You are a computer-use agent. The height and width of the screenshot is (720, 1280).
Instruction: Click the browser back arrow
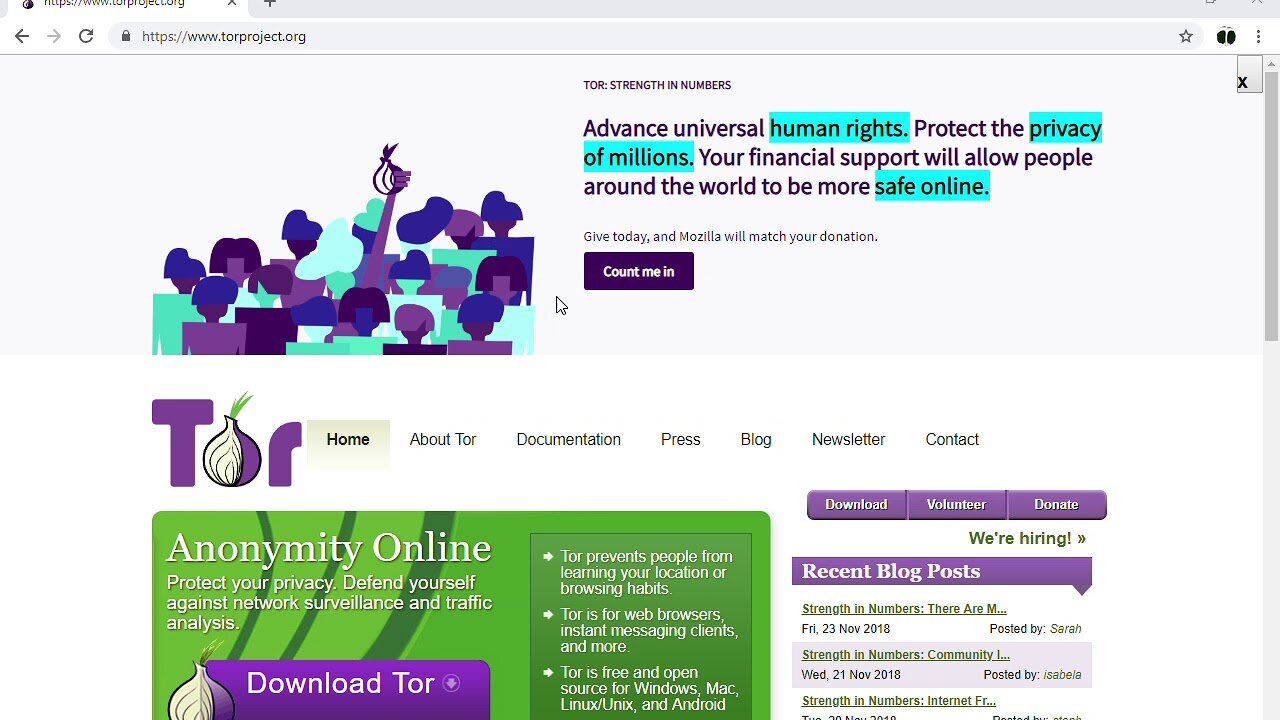[x=22, y=36]
